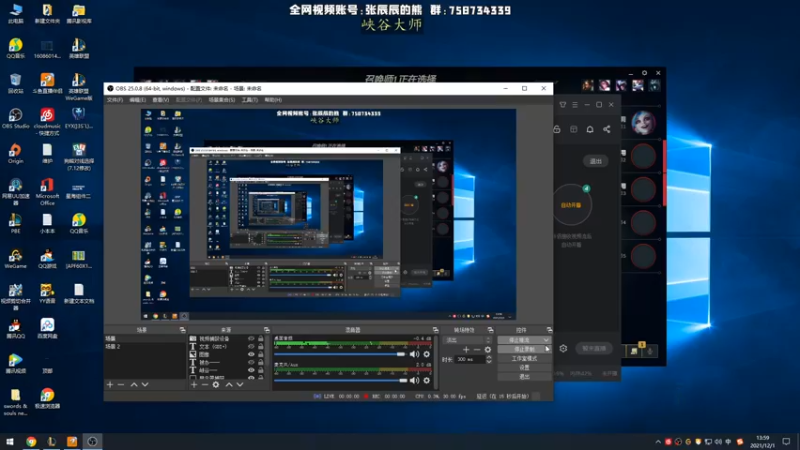Viewport: 800px width, 450px height.
Task: Open transition properties with the gear icon
Action: coord(488,349)
